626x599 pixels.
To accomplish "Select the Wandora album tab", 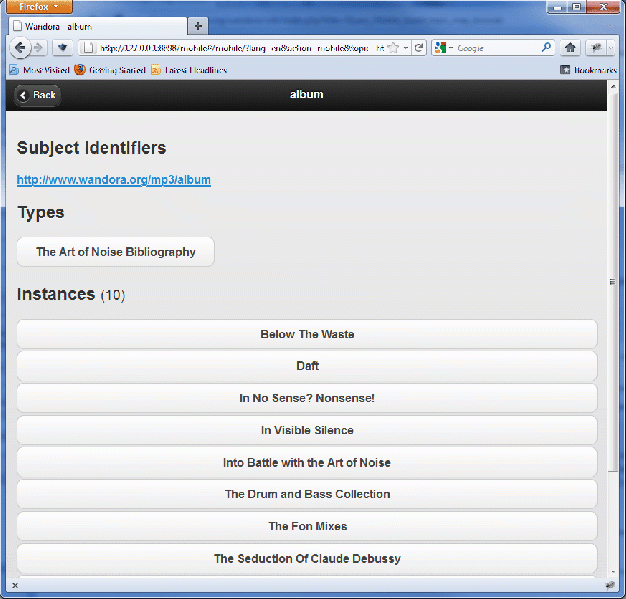I will click(95, 26).
